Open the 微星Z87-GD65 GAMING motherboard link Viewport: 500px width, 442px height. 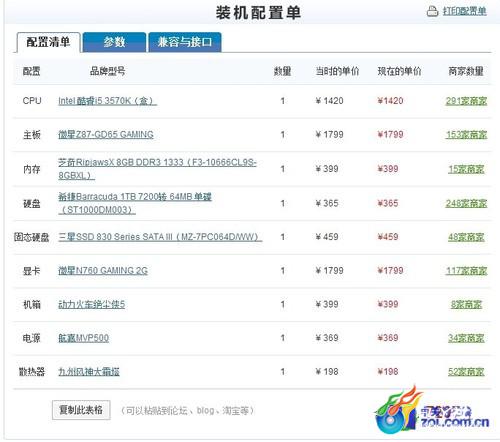tap(106, 135)
